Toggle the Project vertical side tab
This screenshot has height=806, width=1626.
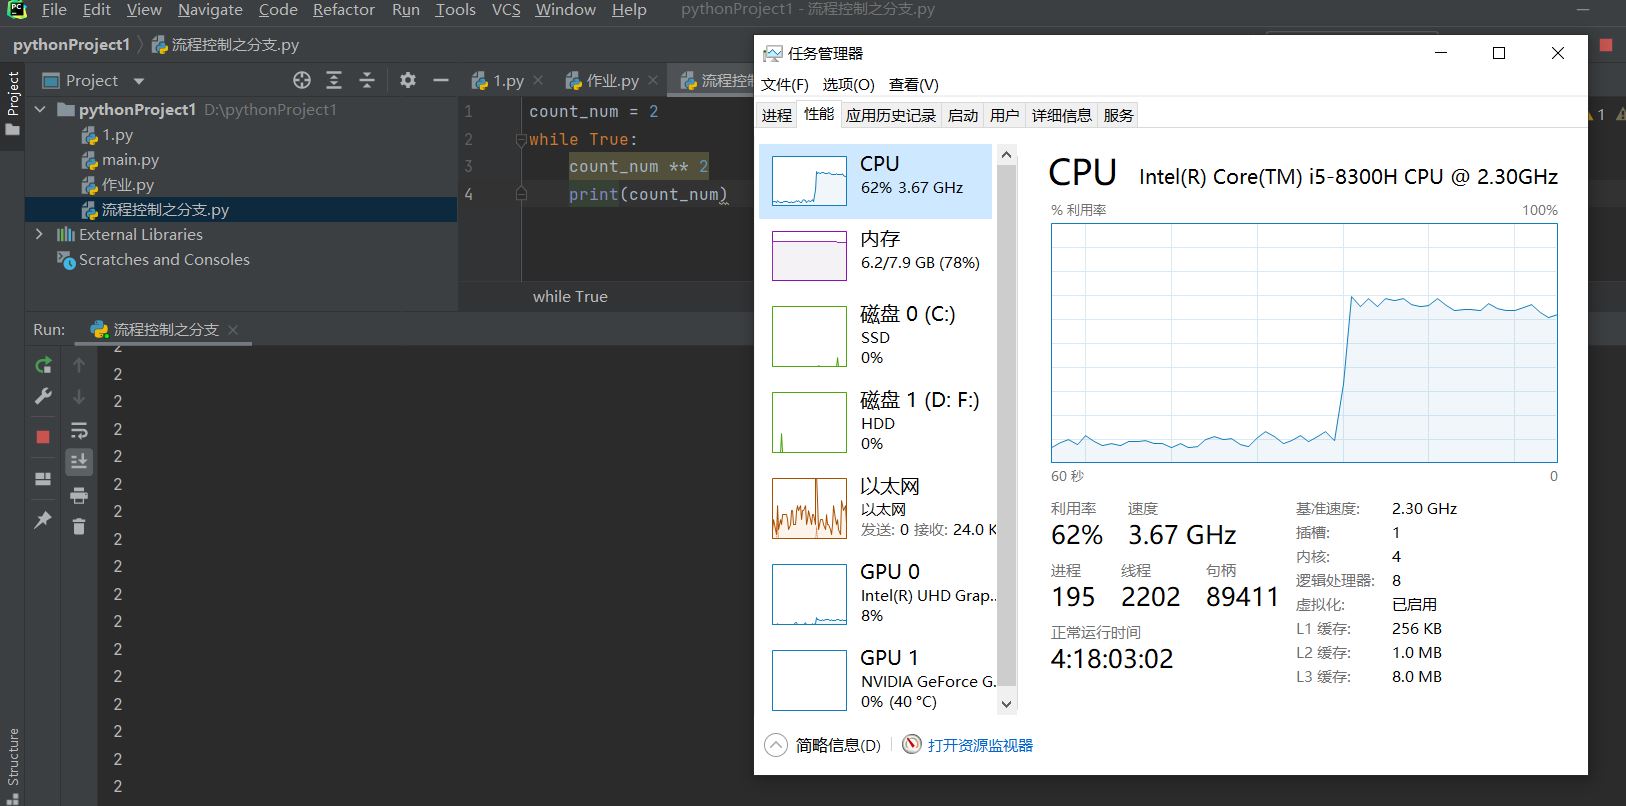pos(12,103)
